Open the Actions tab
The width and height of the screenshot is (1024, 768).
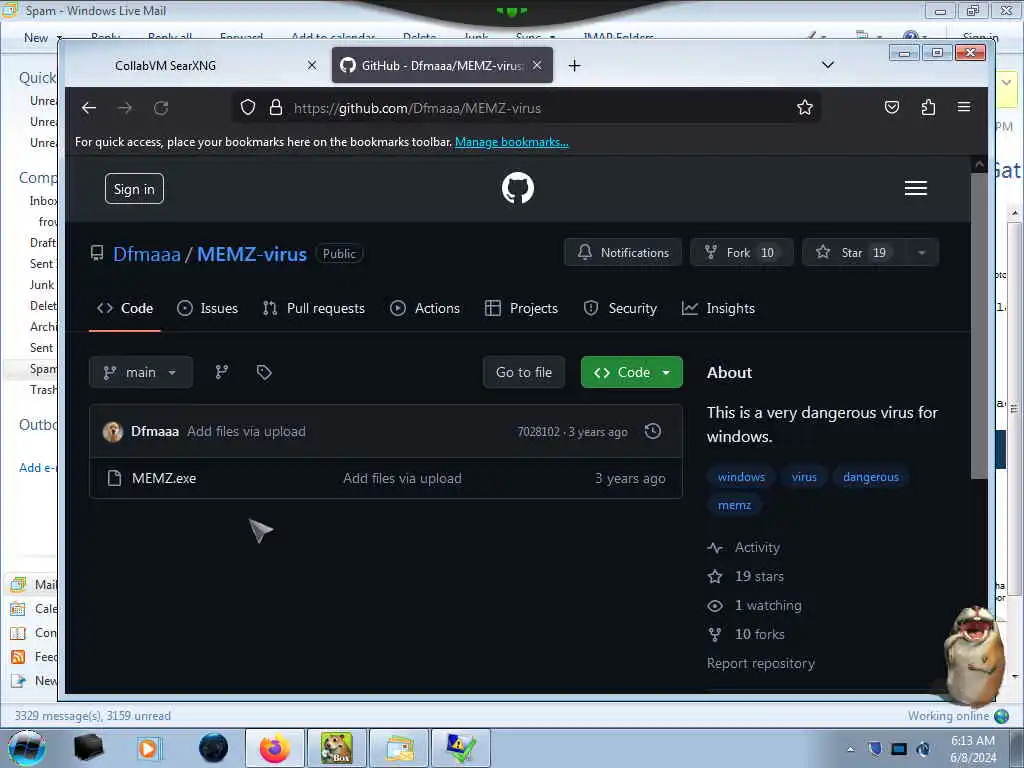click(424, 308)
